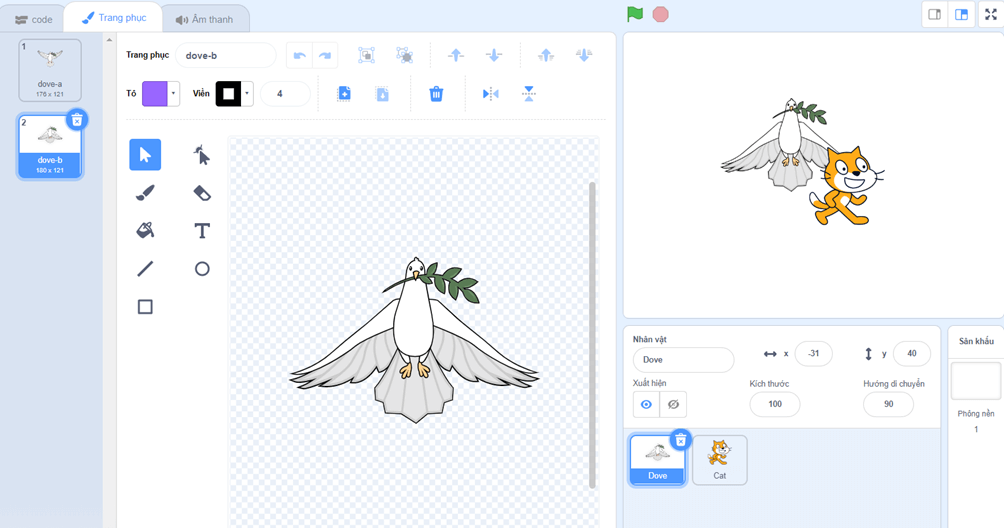The height and width of the screenshot is (528, 1004).
Task: Delete selection with the trash icon
Action: 436,94
